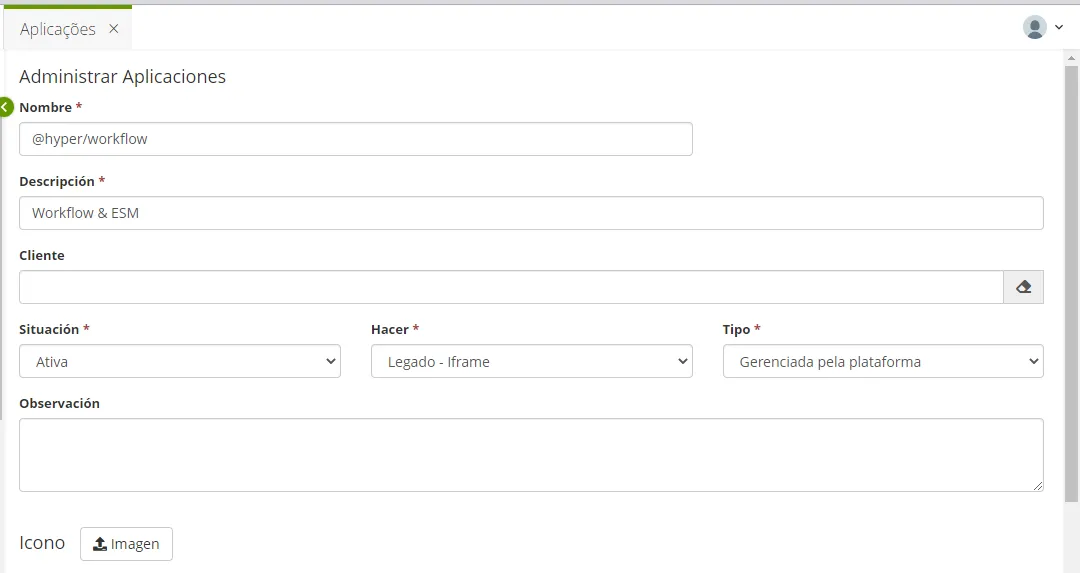Click the scrollbar up arrow
This screenshot has width=1080, height=573.
tap(1071, 59)
